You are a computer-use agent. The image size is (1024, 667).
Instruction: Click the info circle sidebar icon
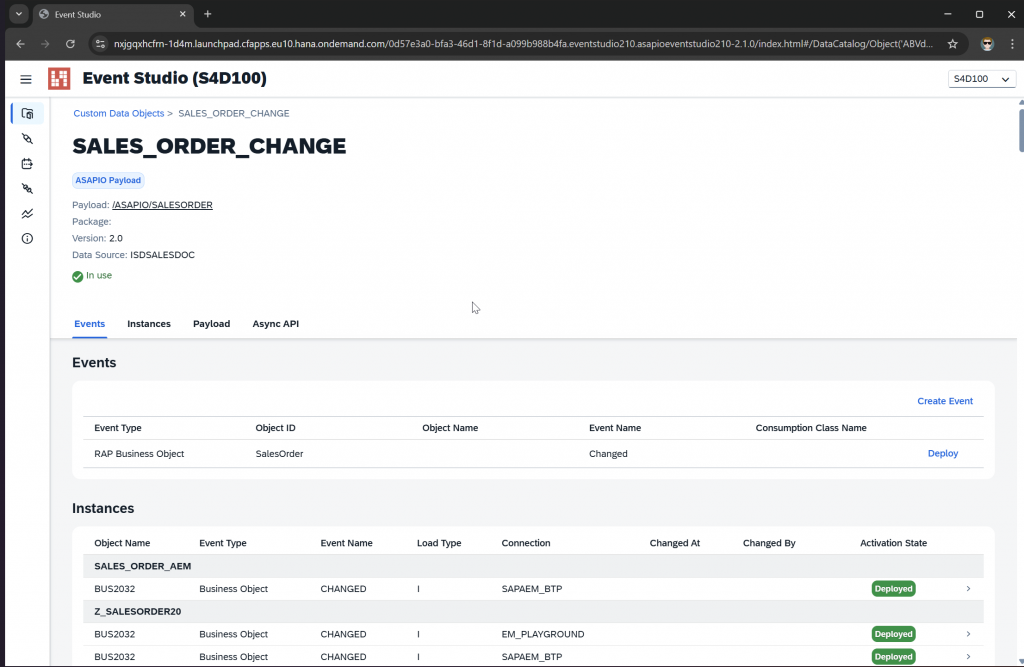[x=27, y=239]
